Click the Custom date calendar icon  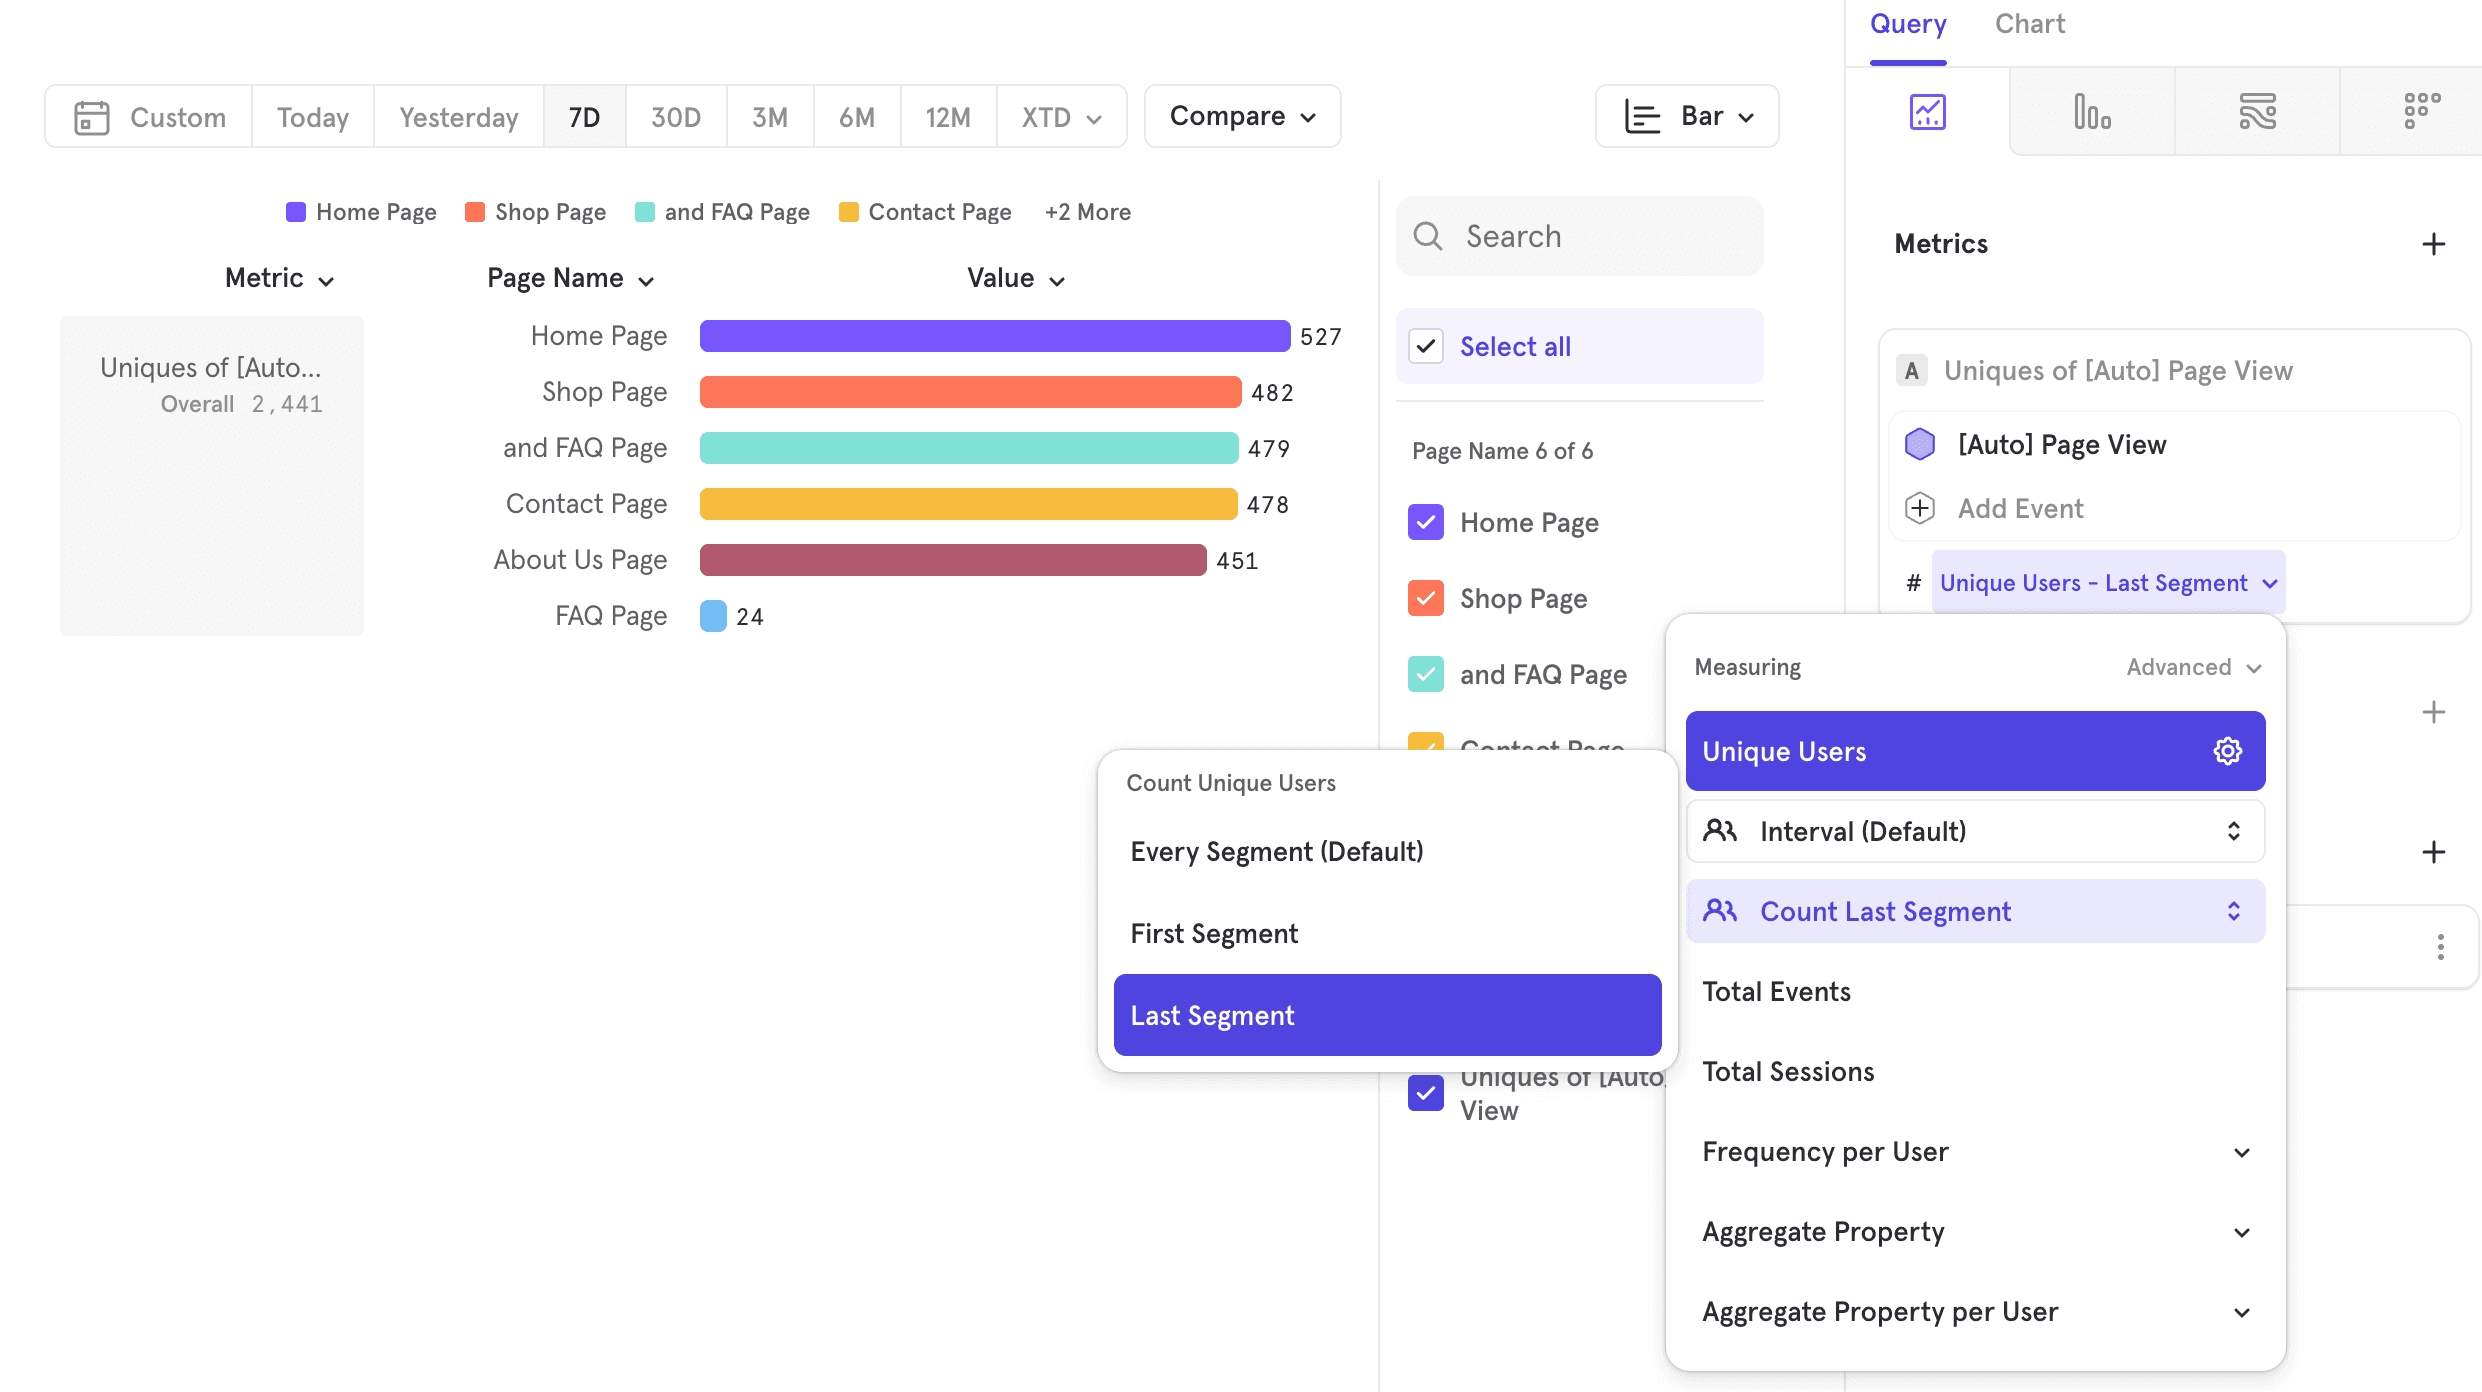click(x=92, y=117)
